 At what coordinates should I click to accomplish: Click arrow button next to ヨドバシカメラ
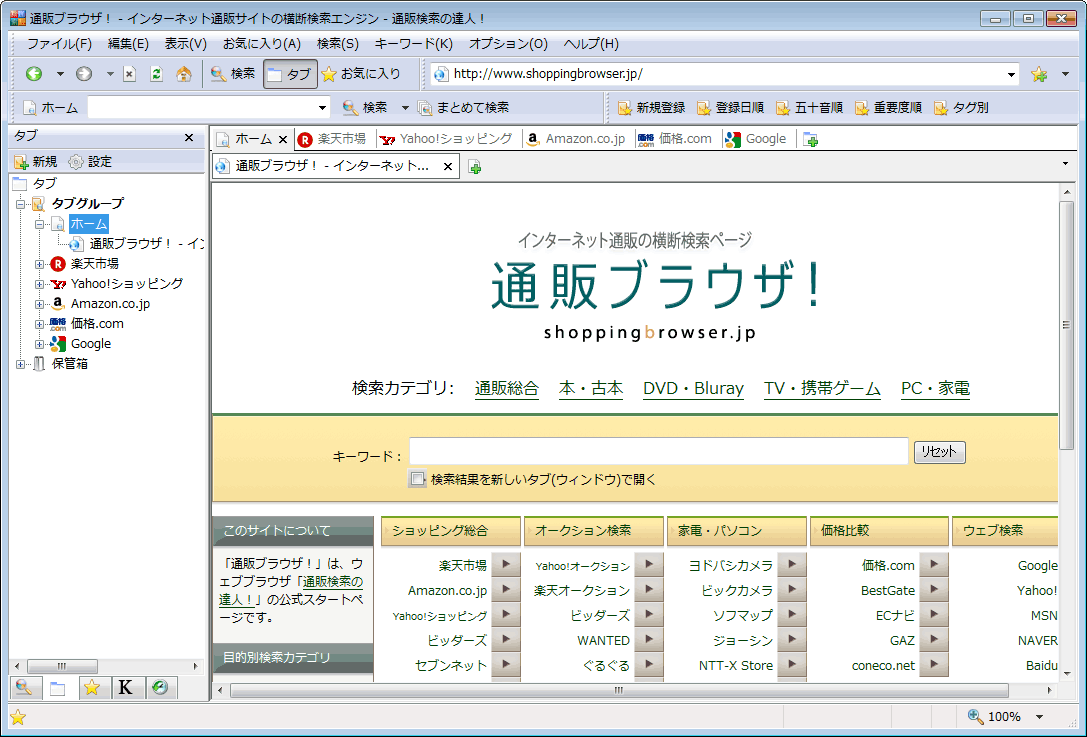[792, 565]
